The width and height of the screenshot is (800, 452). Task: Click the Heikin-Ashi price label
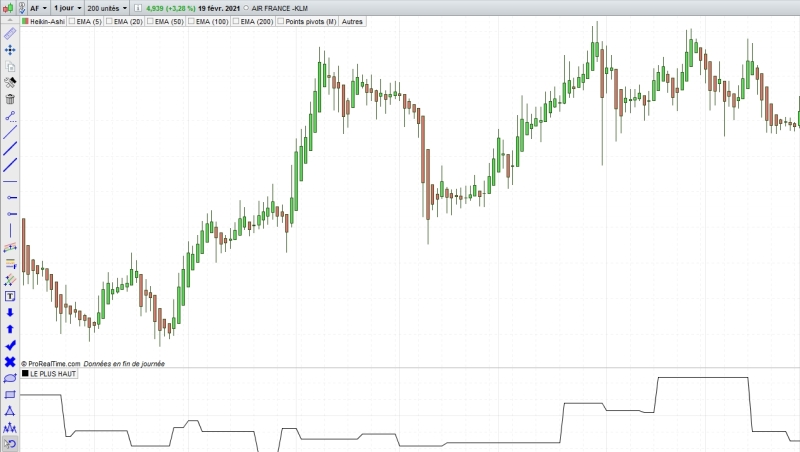(x=47, y=21)
